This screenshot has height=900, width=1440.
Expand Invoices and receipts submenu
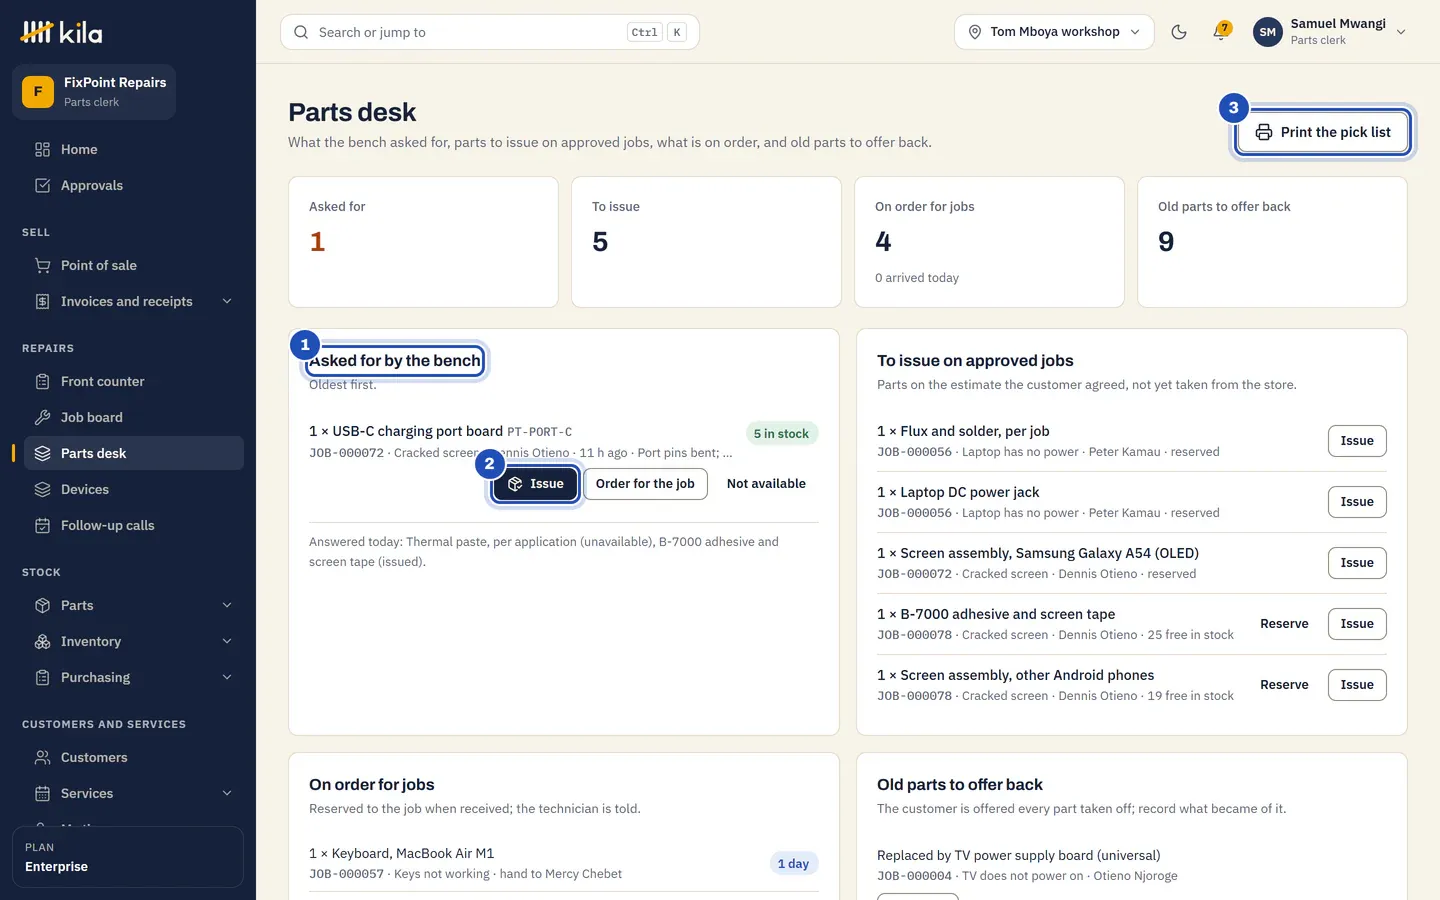pyautogui.click(x=227, y=302)
